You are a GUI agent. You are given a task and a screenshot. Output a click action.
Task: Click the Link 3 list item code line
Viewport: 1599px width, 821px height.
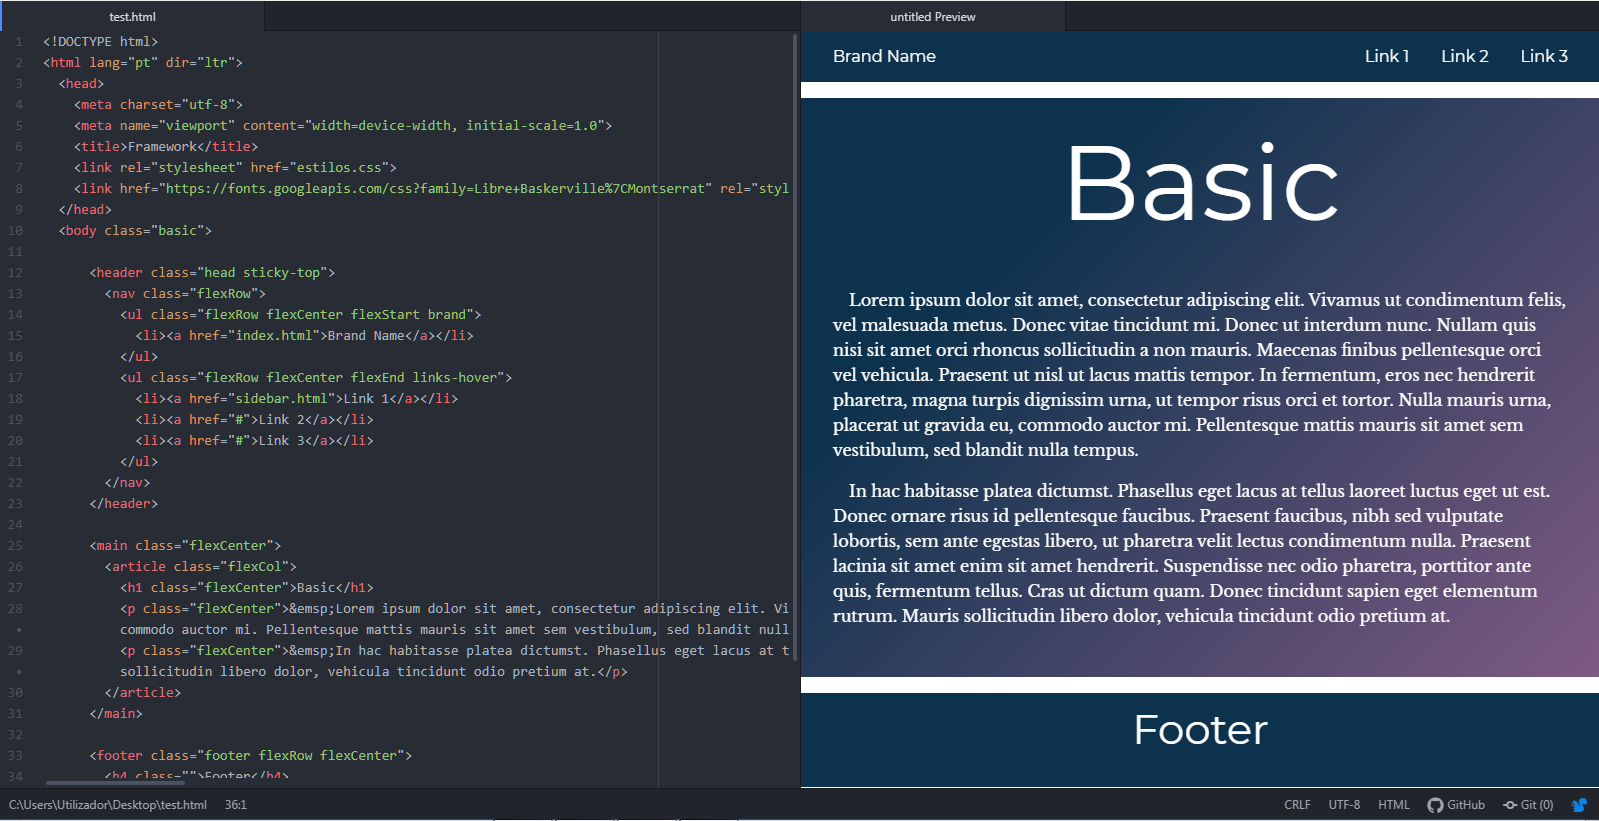(x=255, y=441)
